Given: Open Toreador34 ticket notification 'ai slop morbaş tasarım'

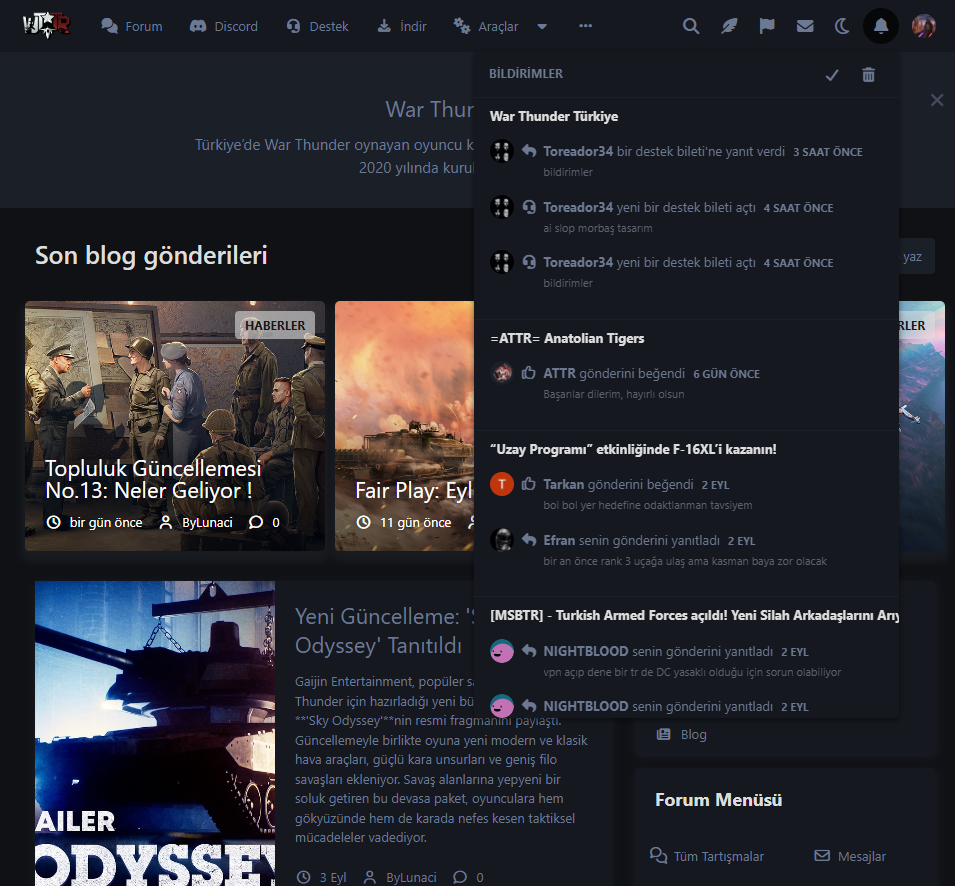Looking at the screenshot, I should pos(686,217).
